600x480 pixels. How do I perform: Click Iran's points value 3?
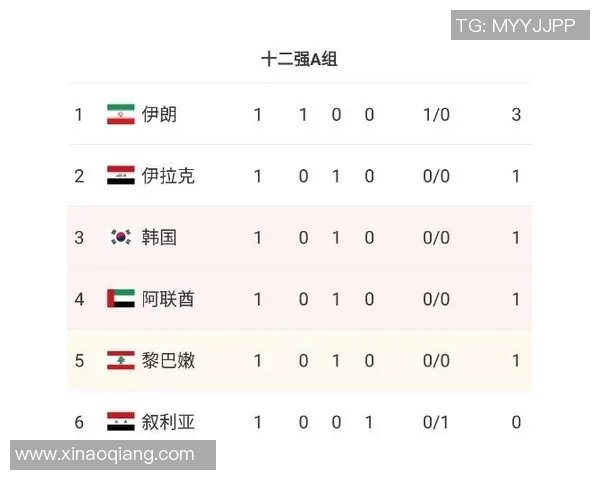coord(516,114)
